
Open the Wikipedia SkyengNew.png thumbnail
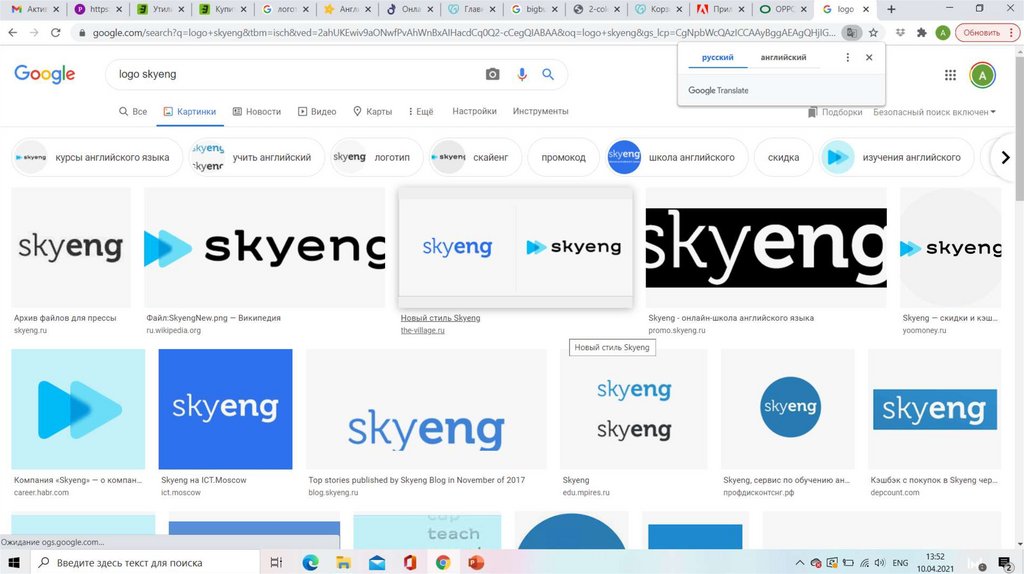click(x=264, y=247)
